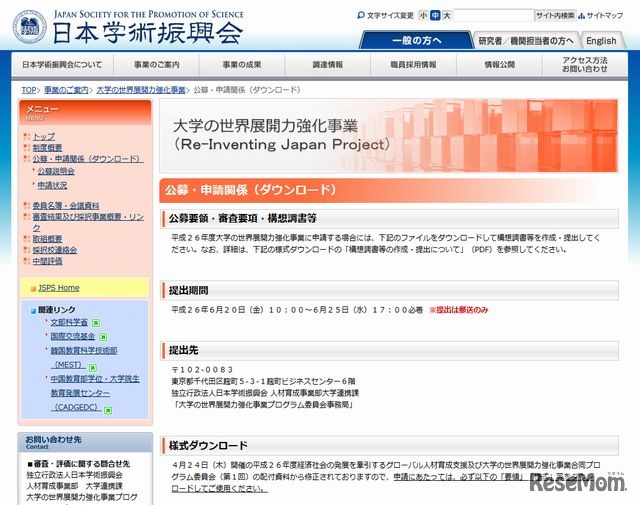
Task: Click the magnifier icon by 文字サイズ変更
Action: pyautogui.click(x=360, y=16)
